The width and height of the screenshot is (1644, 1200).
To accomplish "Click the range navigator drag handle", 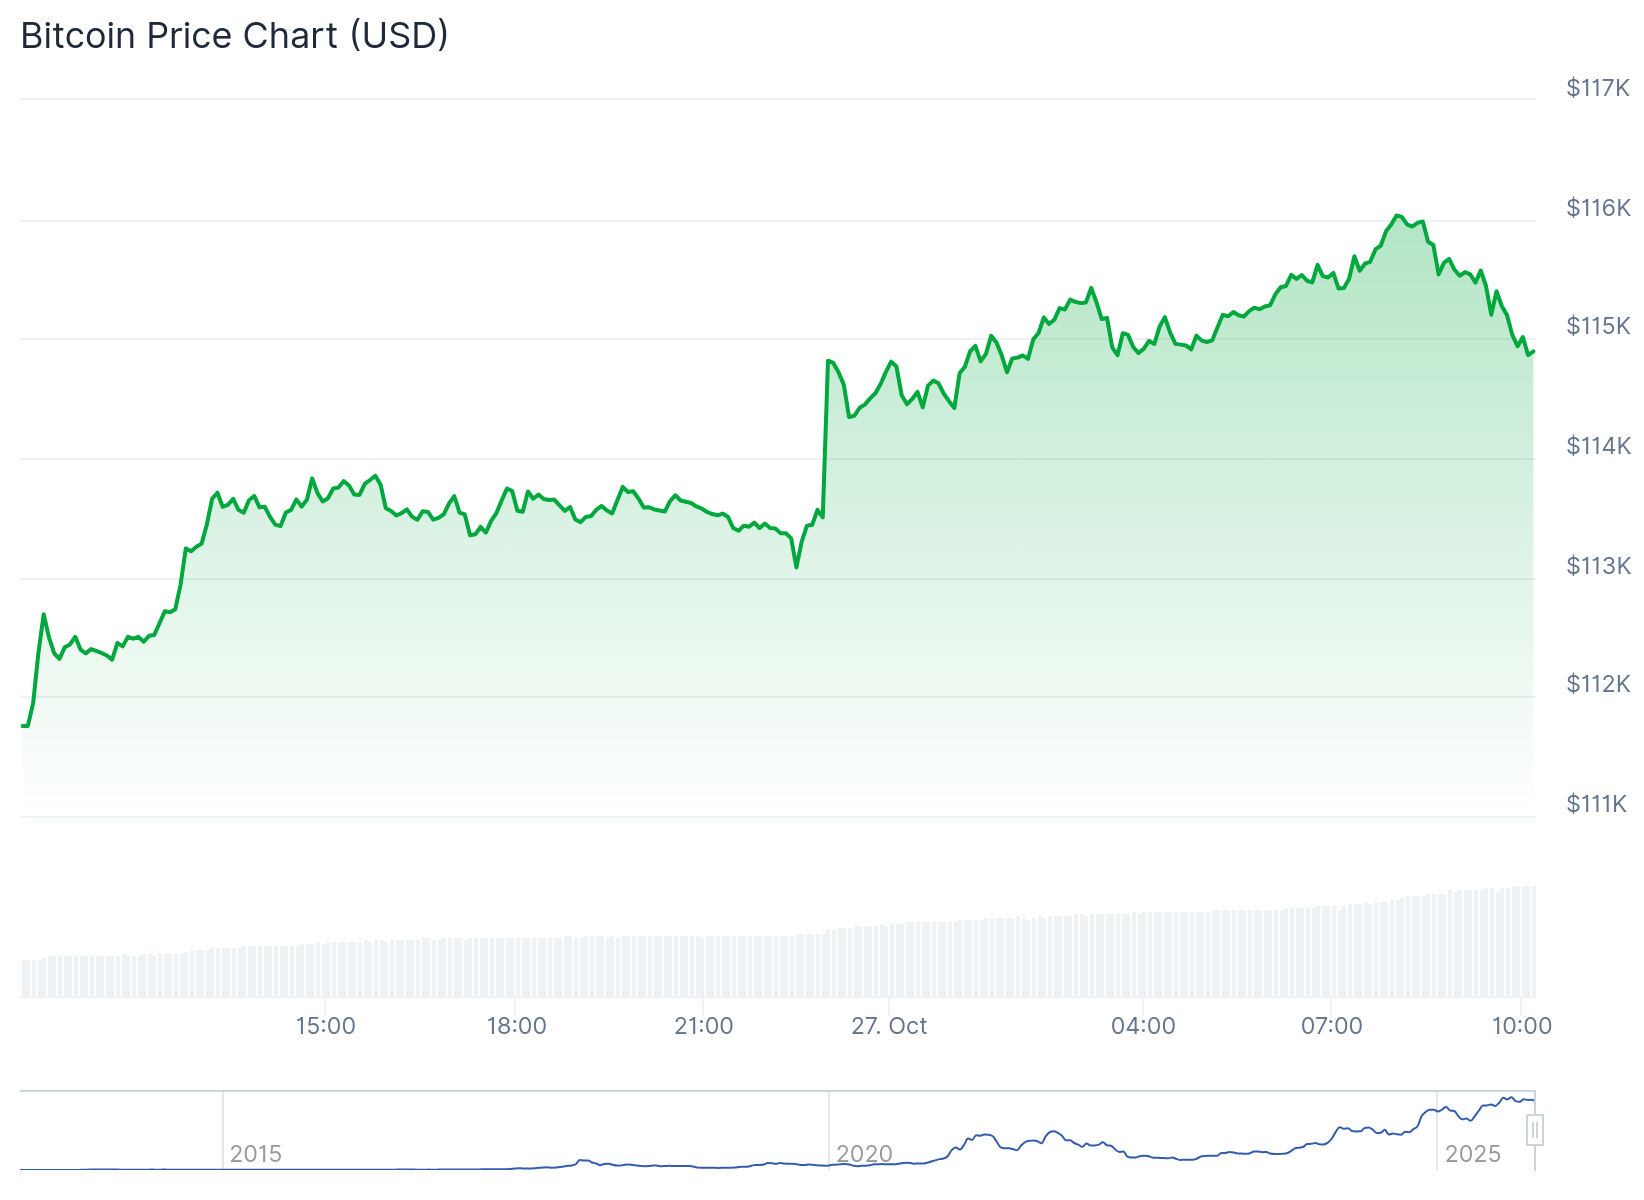I will (1535, 1130).
